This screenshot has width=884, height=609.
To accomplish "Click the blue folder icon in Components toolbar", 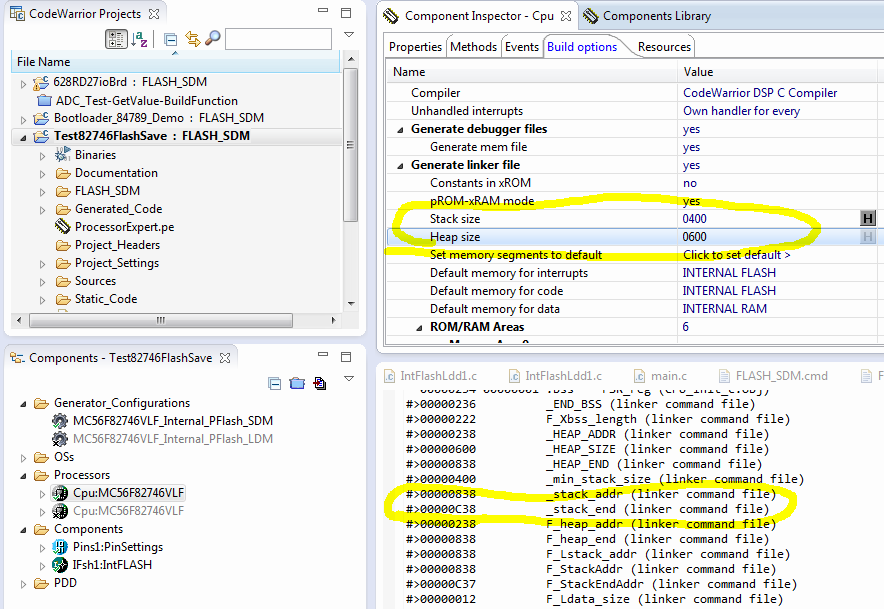I will 297,383.
